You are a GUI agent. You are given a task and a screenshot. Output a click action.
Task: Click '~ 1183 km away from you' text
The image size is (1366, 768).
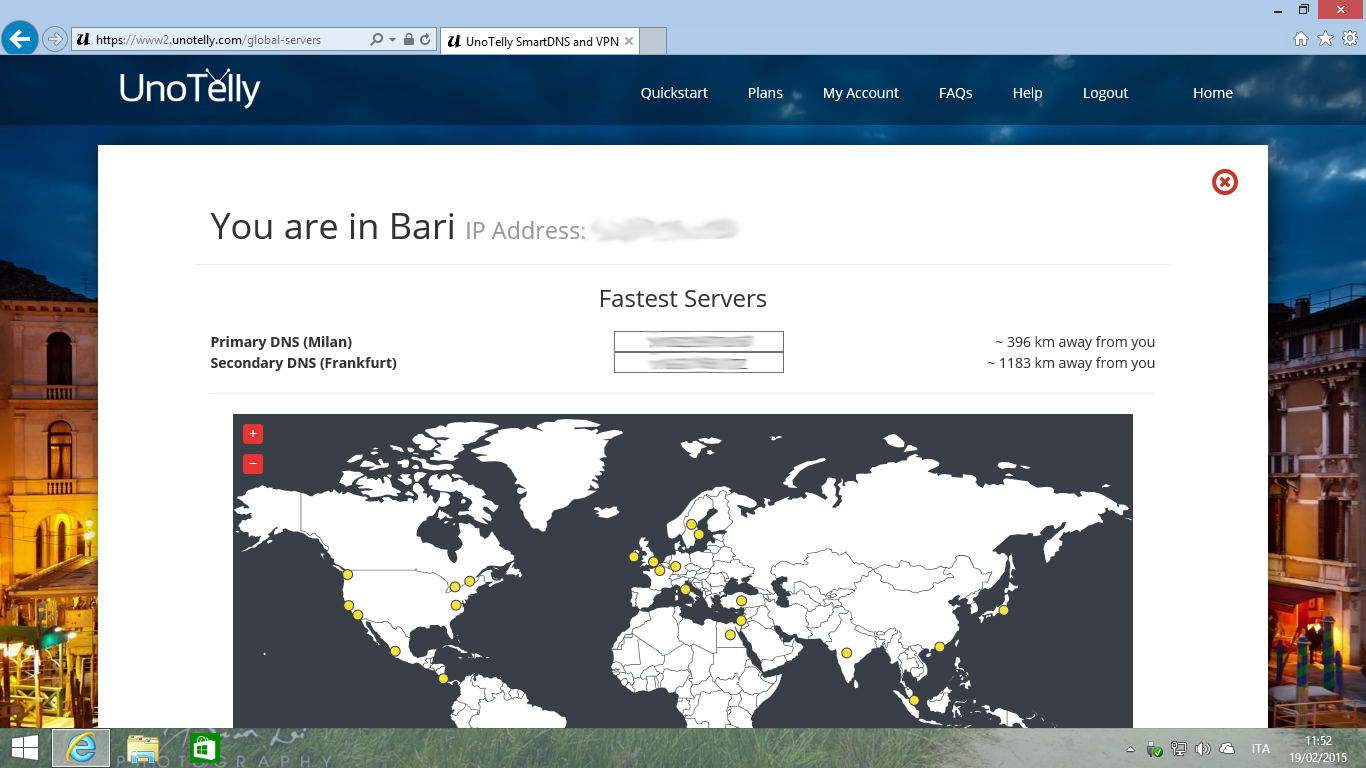(x=1071, y=363)
